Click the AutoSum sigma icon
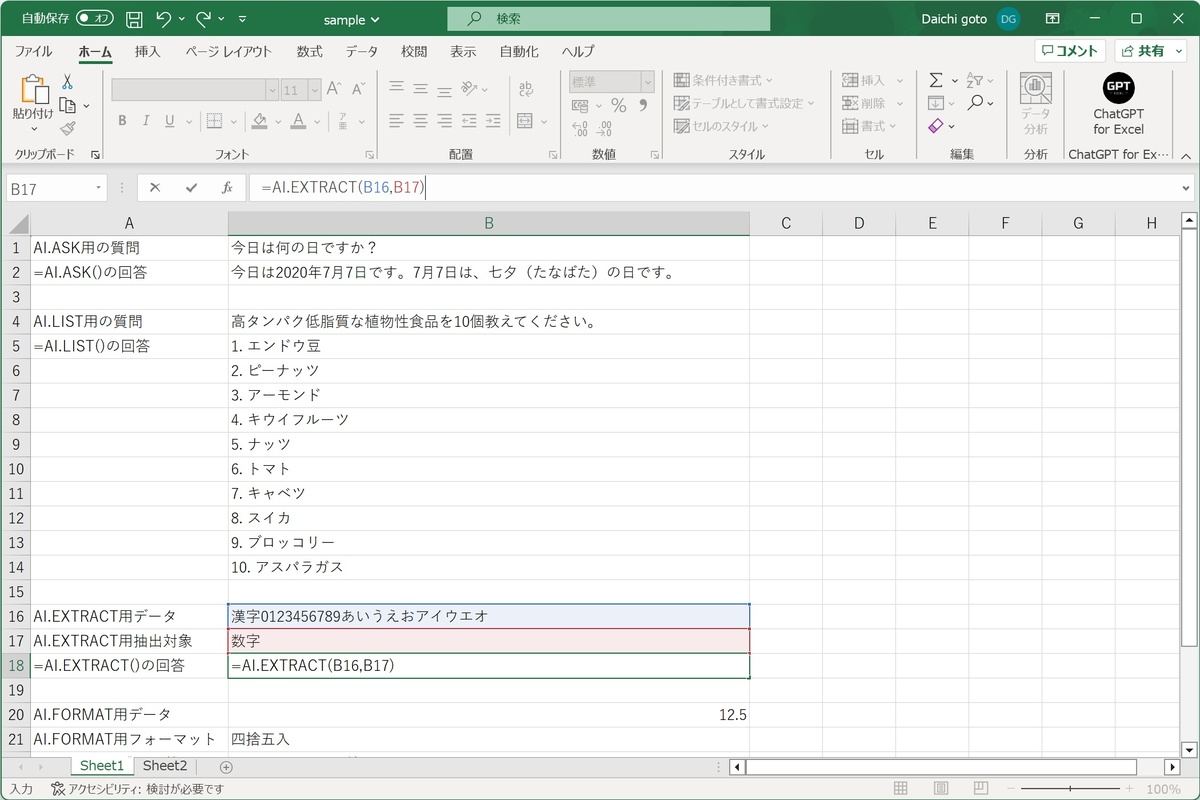This screenshot has width=1200, height=800. (936, 80)
